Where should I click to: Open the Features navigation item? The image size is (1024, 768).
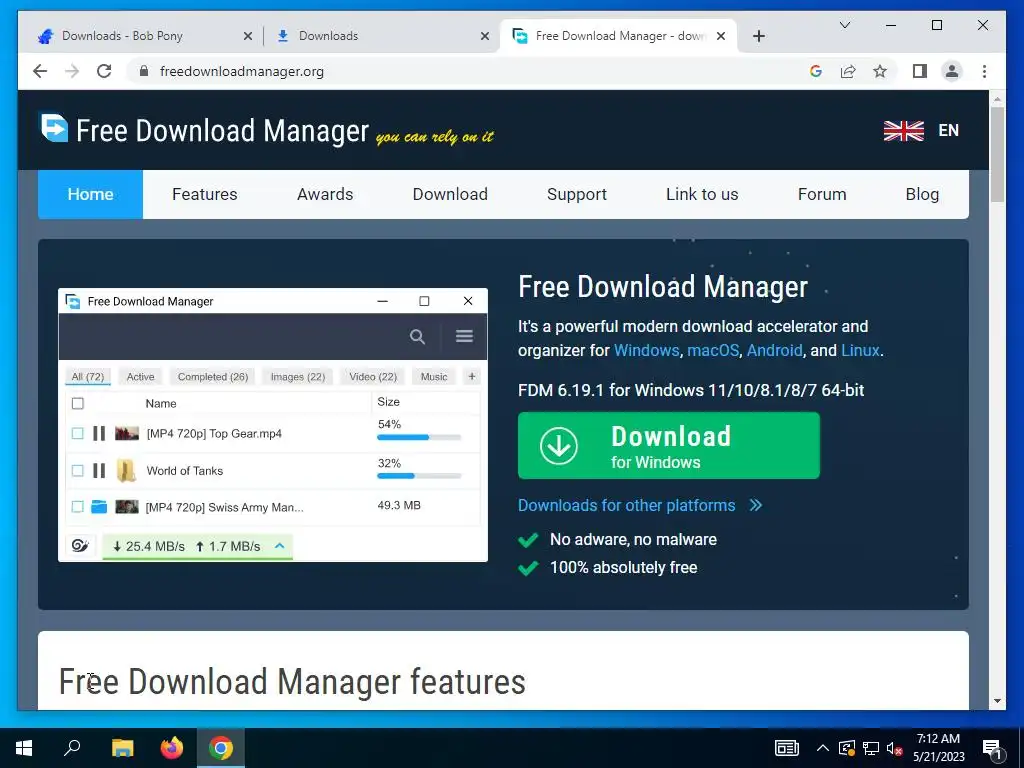[x=204, y=195]
